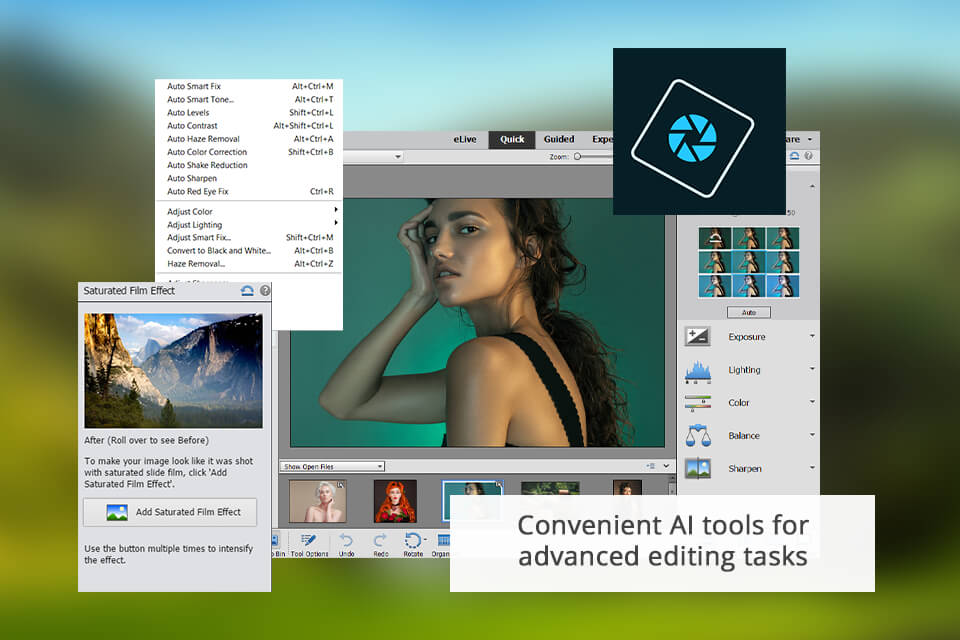Click the Lighting histogram icon
This screenshot has height=640, width=960.
(x=697, y=371)
